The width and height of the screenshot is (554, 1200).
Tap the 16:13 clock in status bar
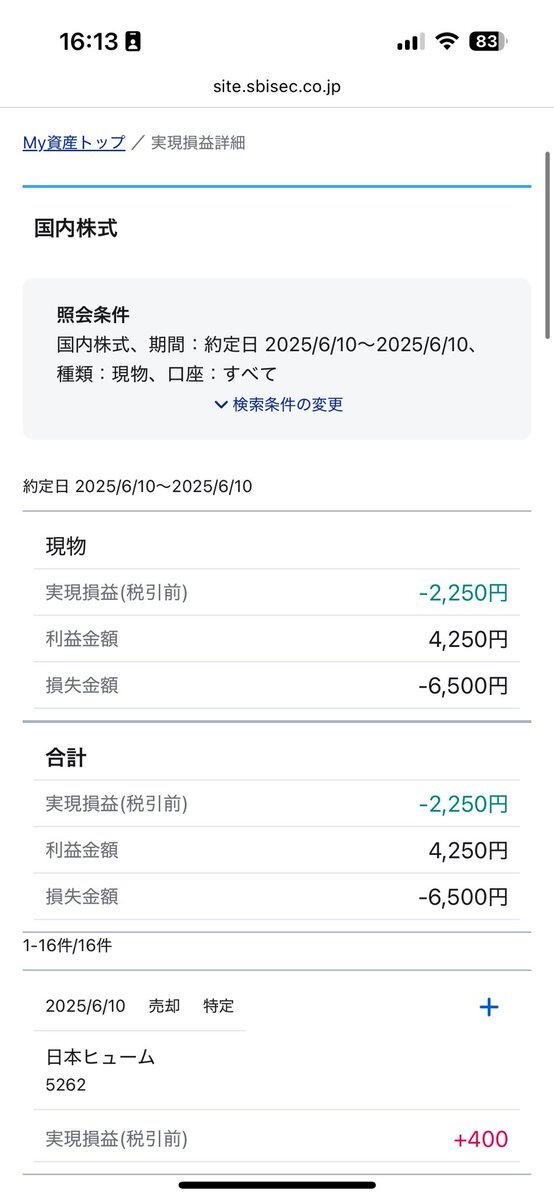click(x=88, y=42)
